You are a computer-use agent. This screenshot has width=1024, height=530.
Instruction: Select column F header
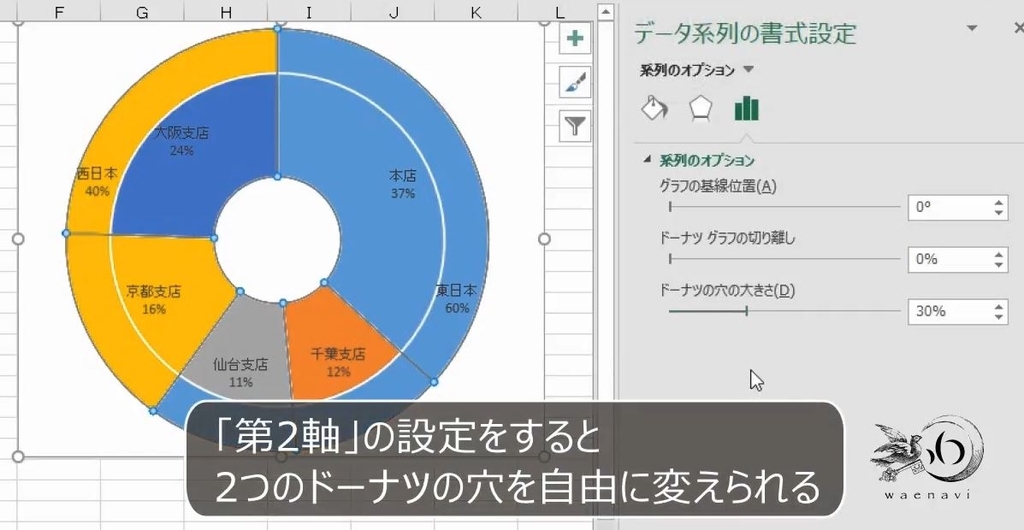[x=59, y=11]
